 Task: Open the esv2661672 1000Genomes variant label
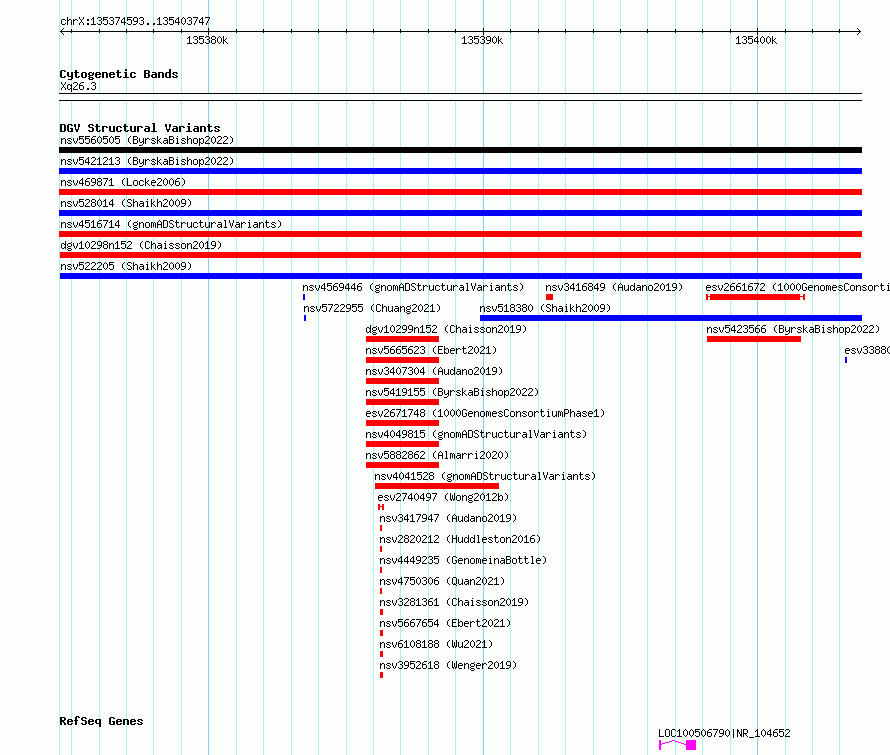(797, 287)
